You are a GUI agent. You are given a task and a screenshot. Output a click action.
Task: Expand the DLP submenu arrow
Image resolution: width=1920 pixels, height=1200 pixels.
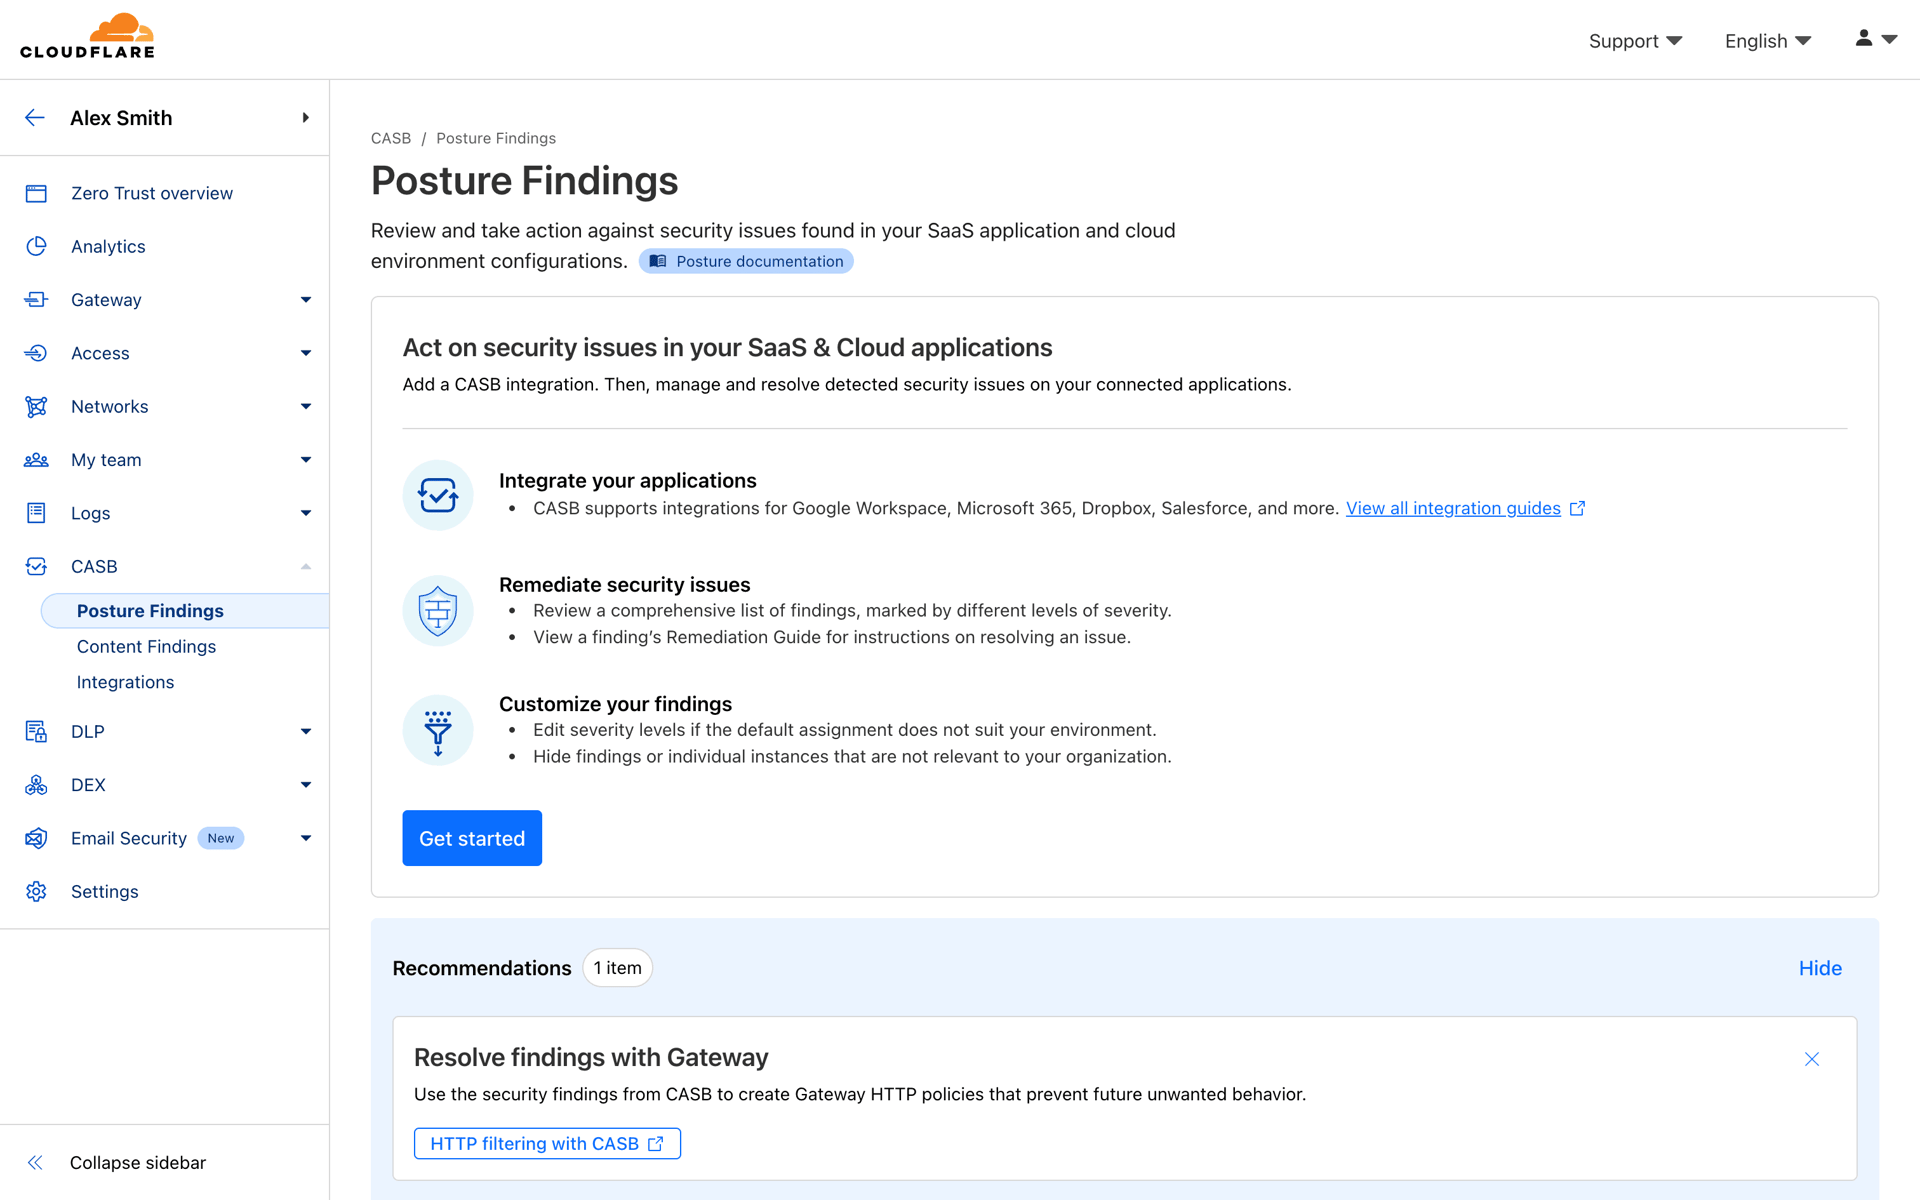point(306,732)
